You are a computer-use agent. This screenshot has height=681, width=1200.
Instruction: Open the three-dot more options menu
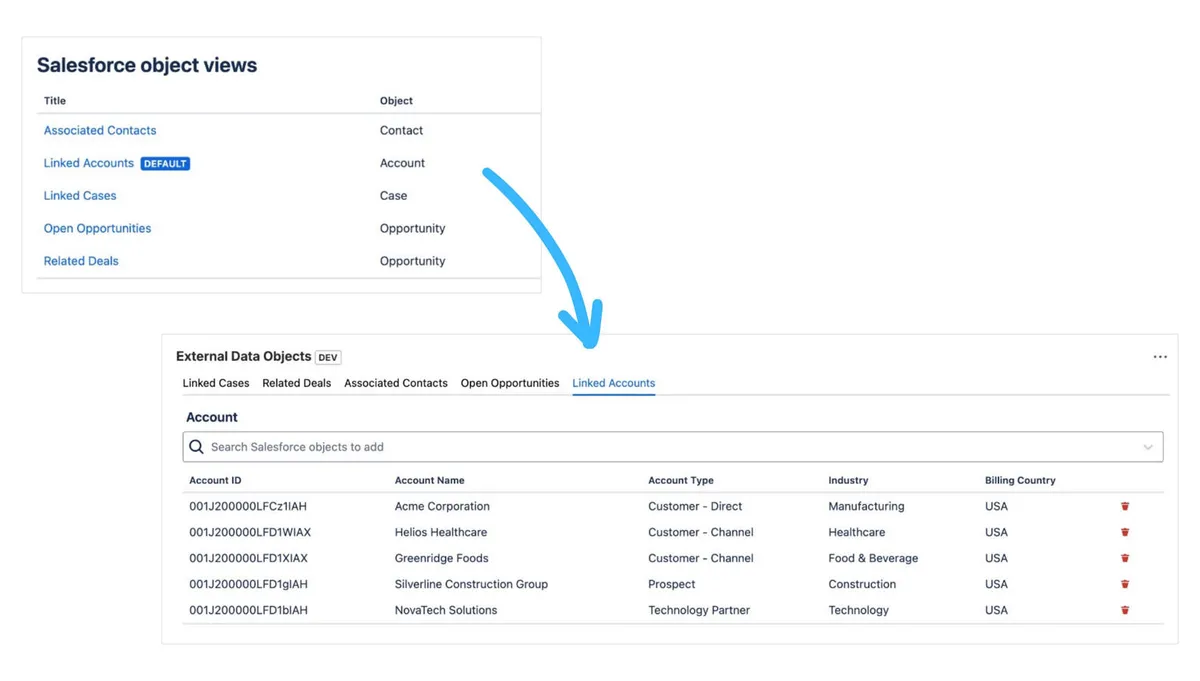(x=1160, y=357)
